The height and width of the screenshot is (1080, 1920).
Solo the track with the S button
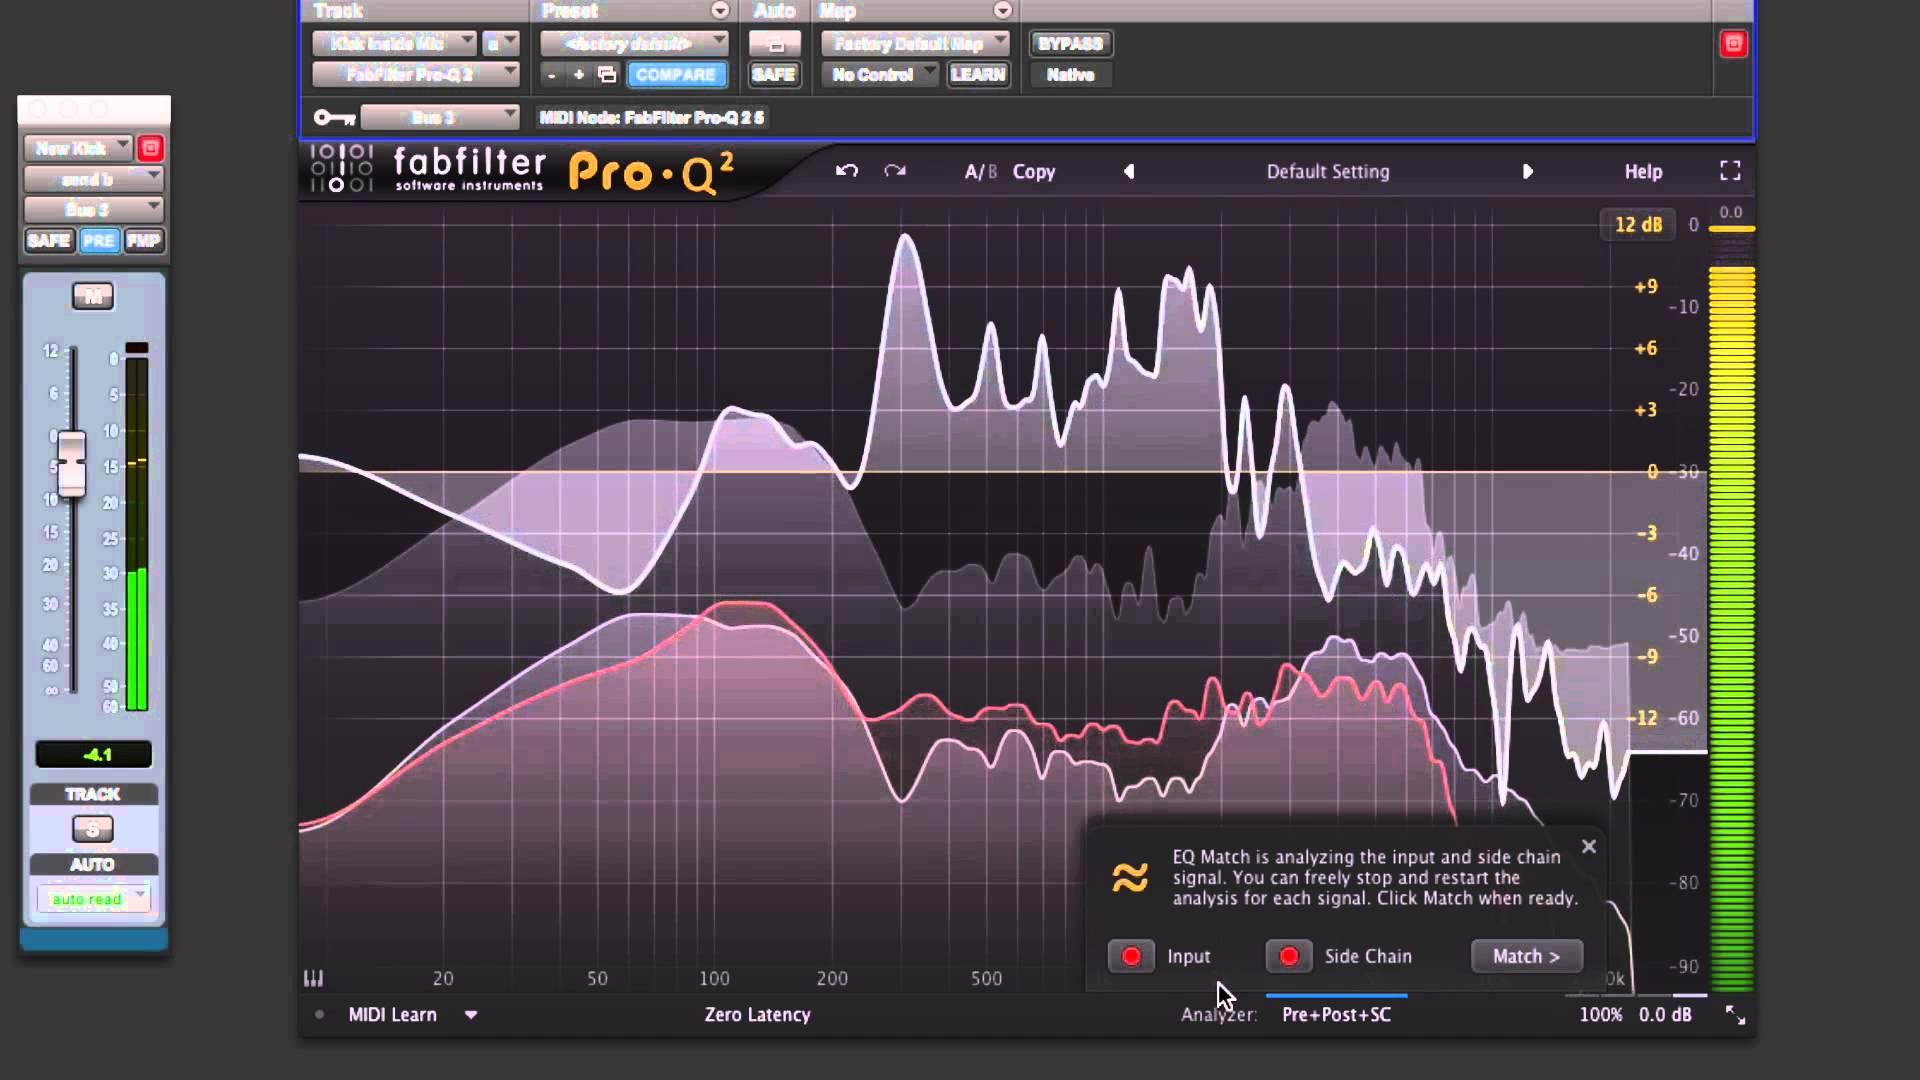pos(93,829)
